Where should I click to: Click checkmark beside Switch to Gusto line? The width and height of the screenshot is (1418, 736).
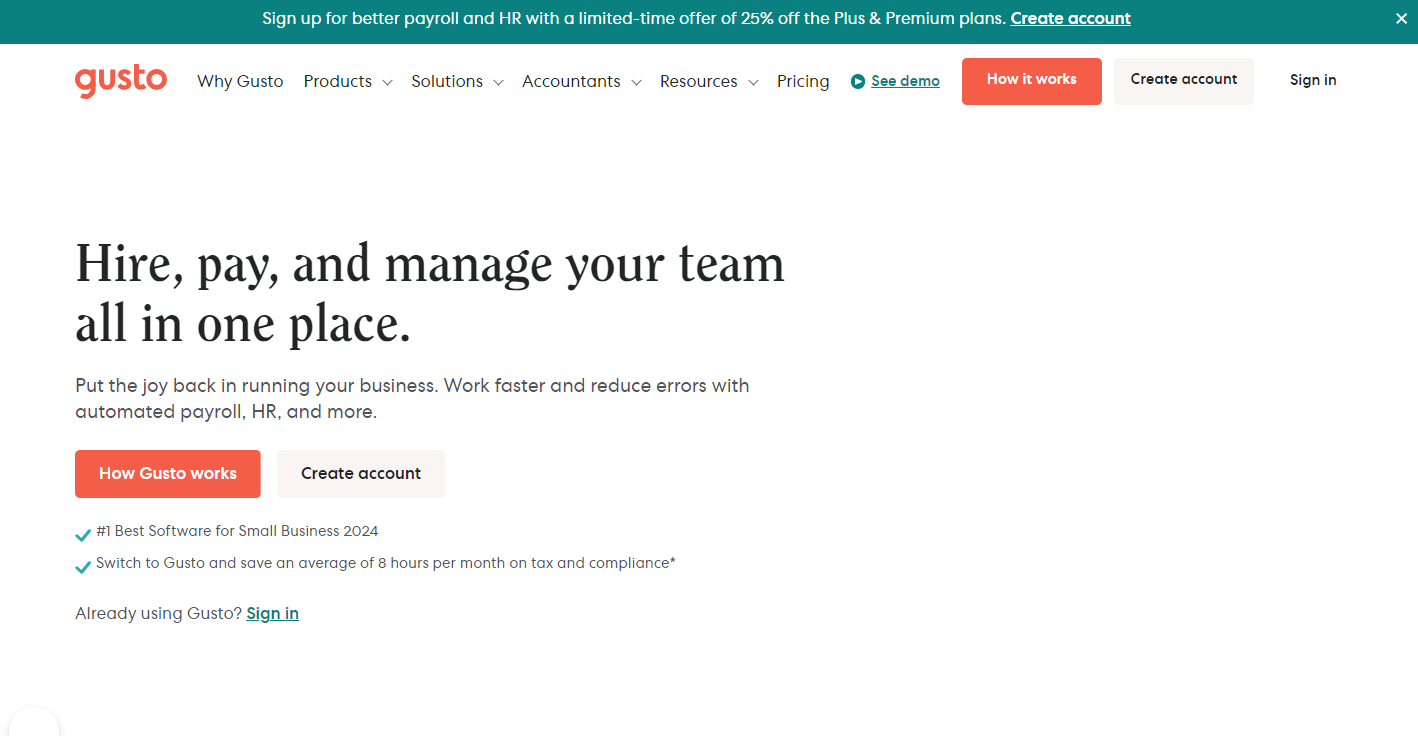point(83,567)
